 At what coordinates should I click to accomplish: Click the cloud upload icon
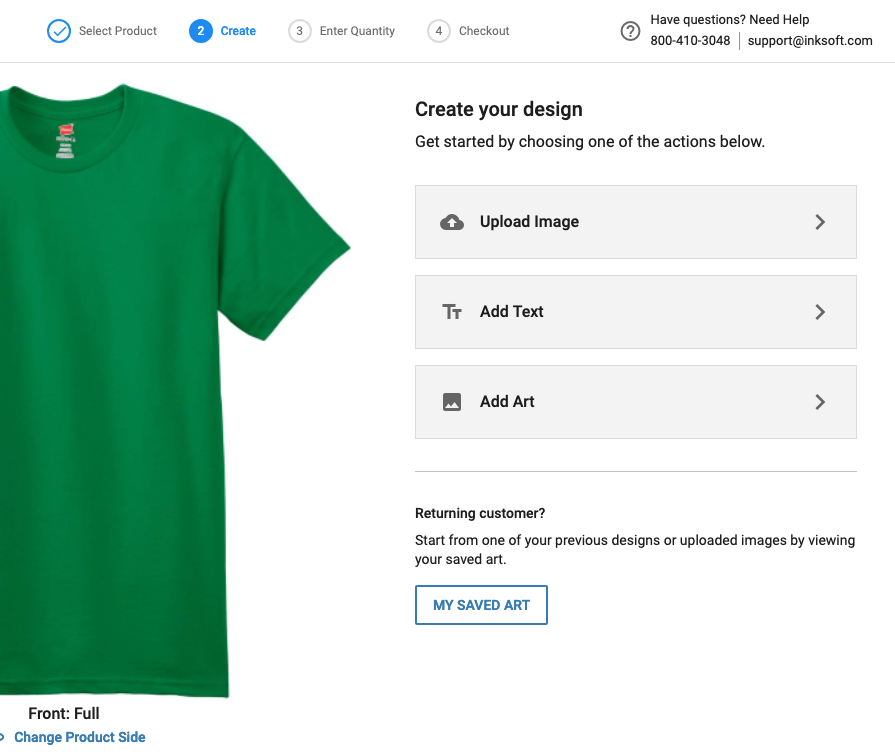[x=452, y=222]
